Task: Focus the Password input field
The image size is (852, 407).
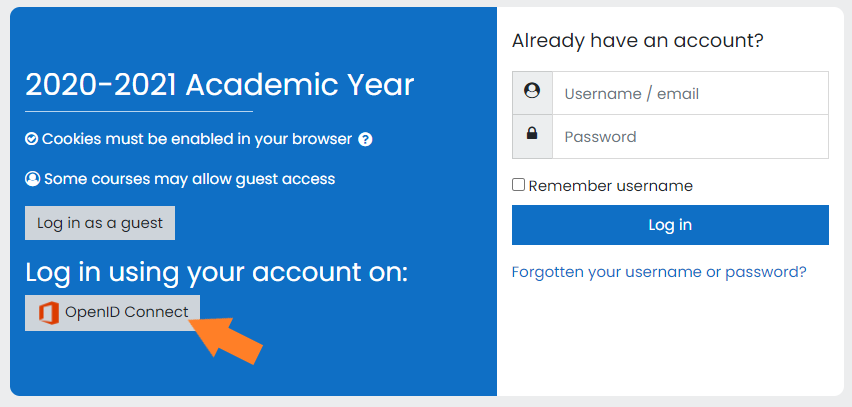Action: click(x=690, y=136)
